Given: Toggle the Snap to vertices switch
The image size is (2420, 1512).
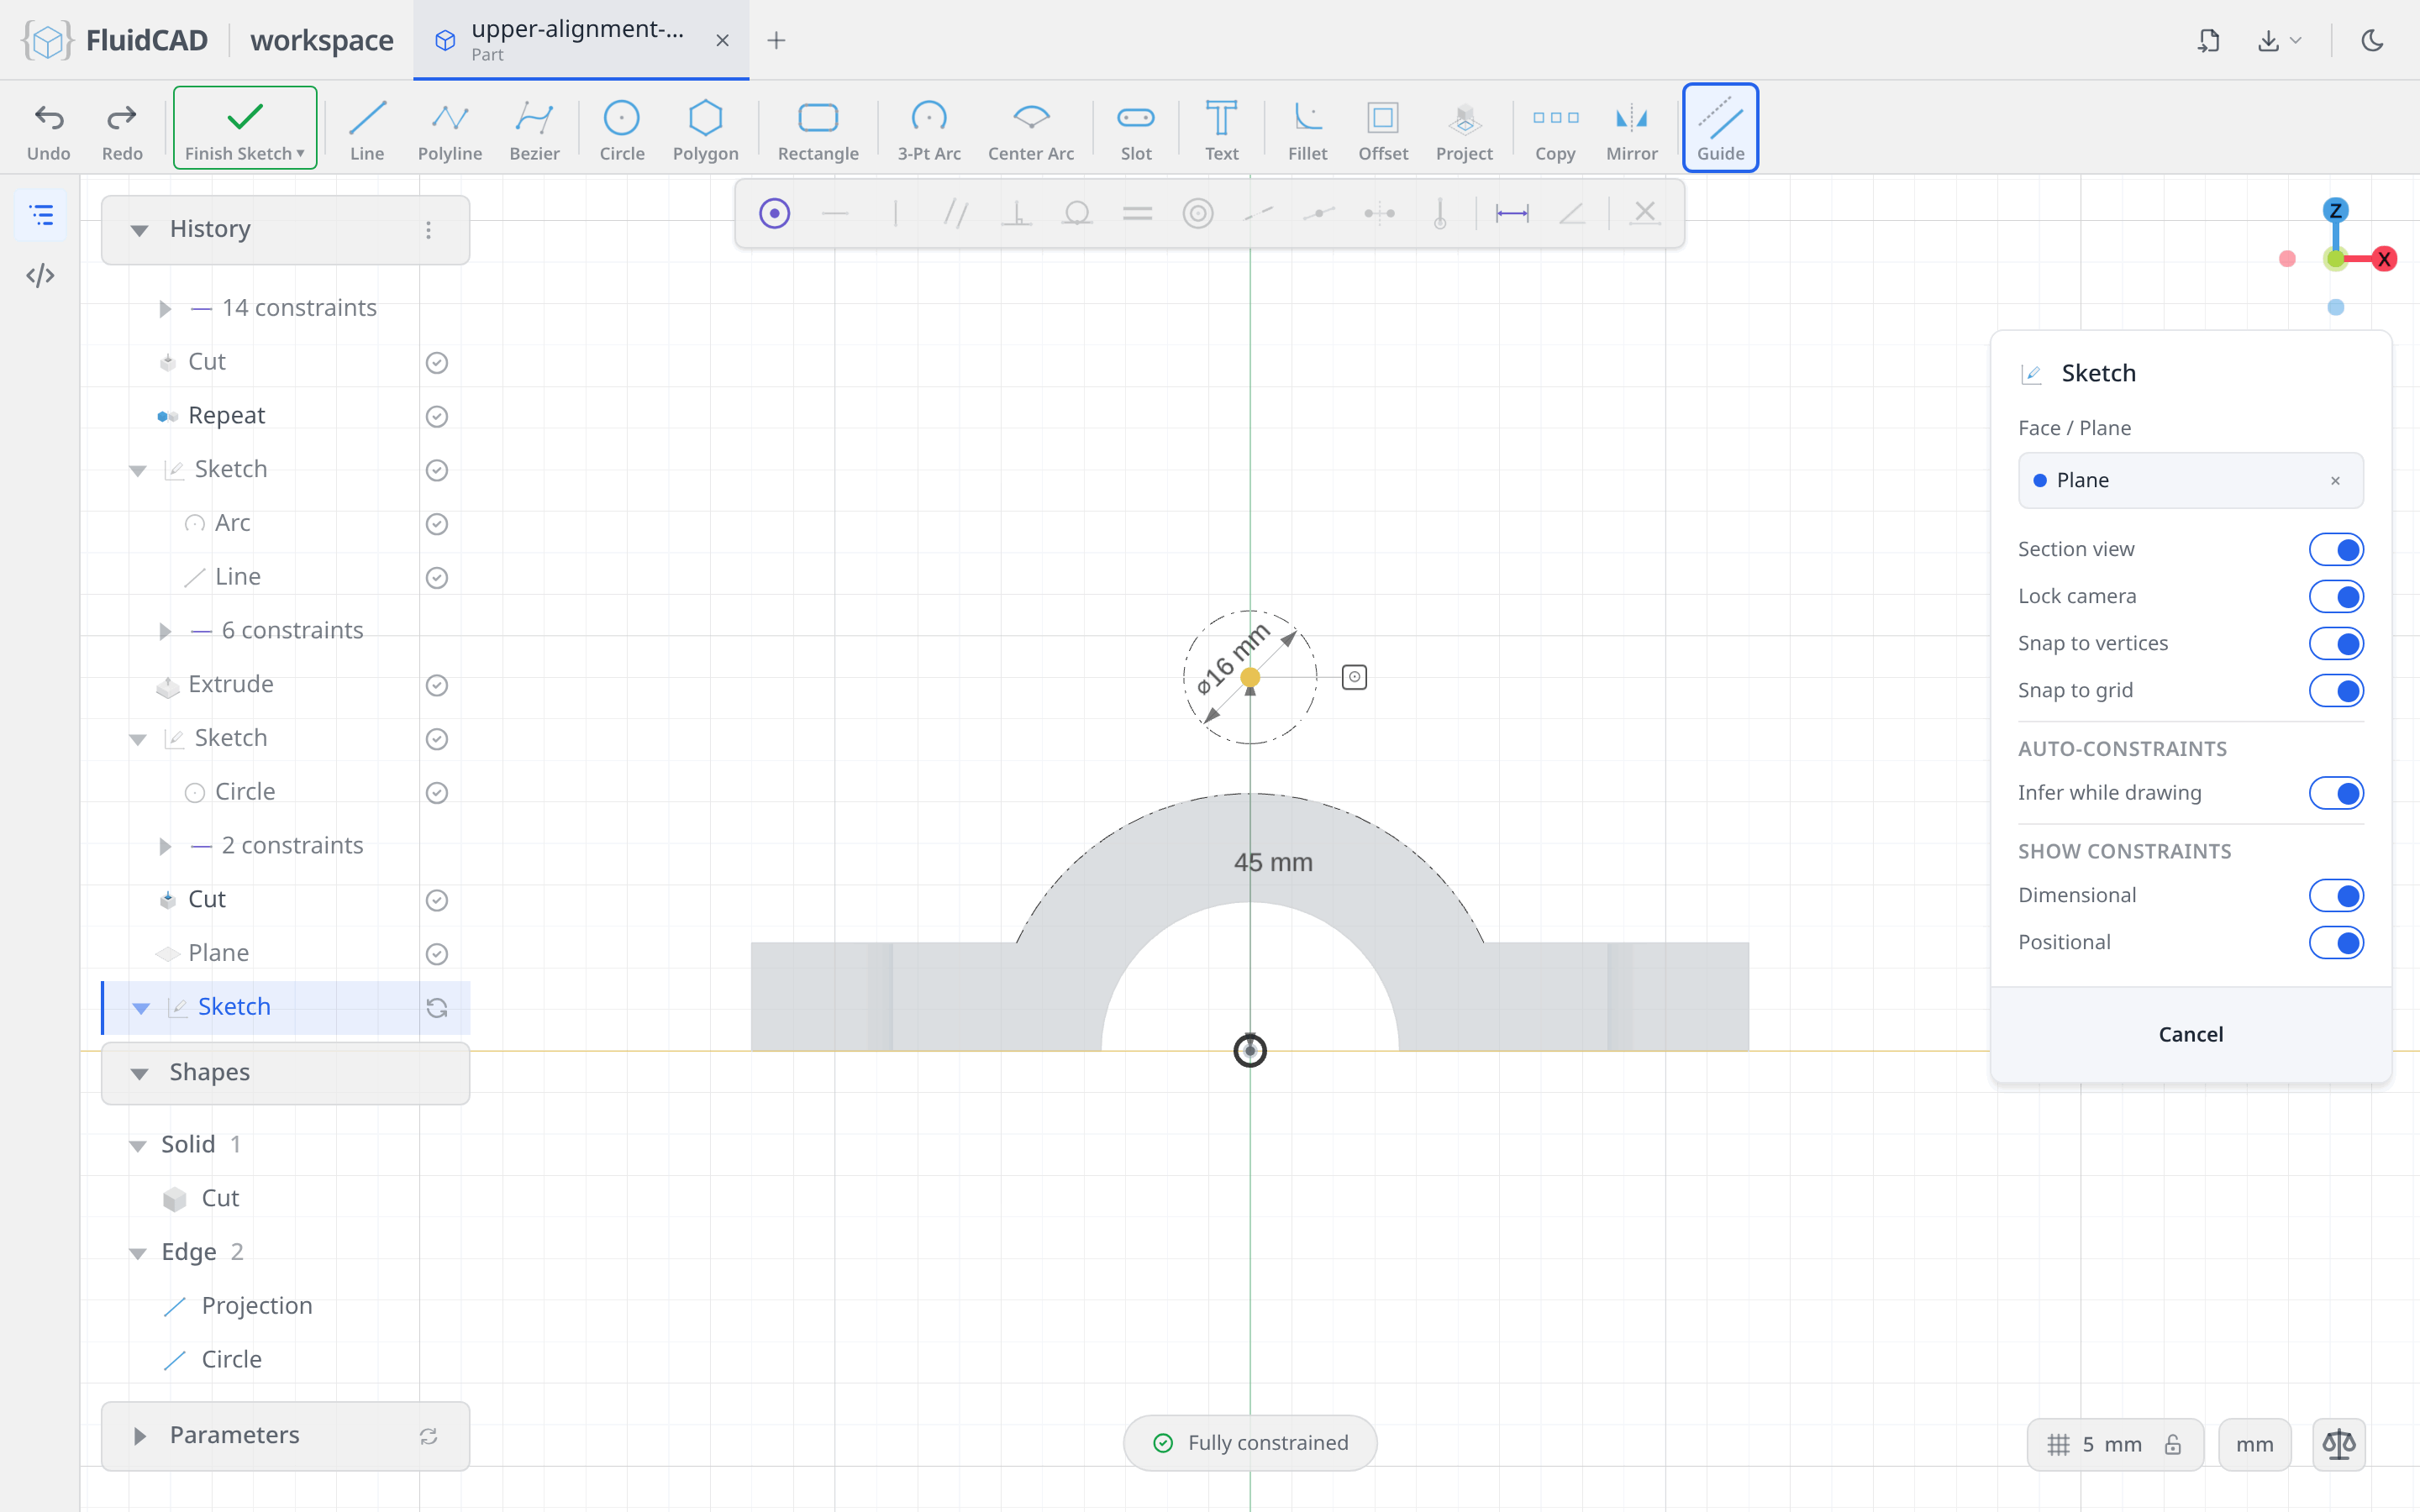Looking at the screenshot, I should coord(2336,643).
